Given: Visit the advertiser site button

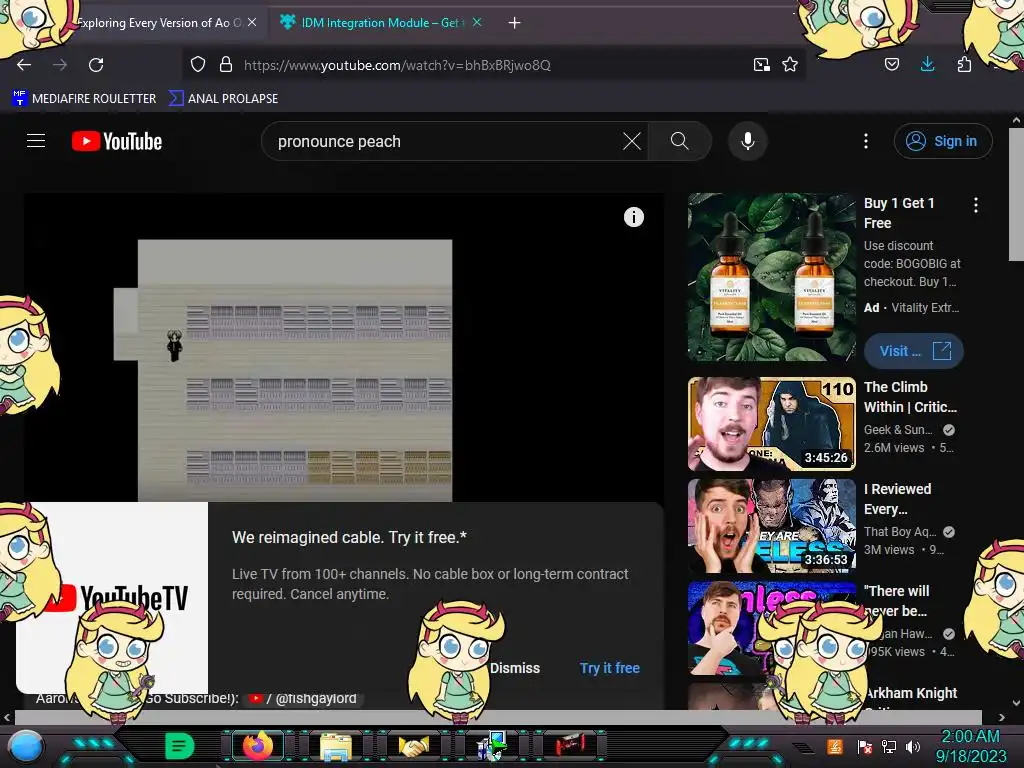Looking at the screenshot, I should [x=914, y=351].
